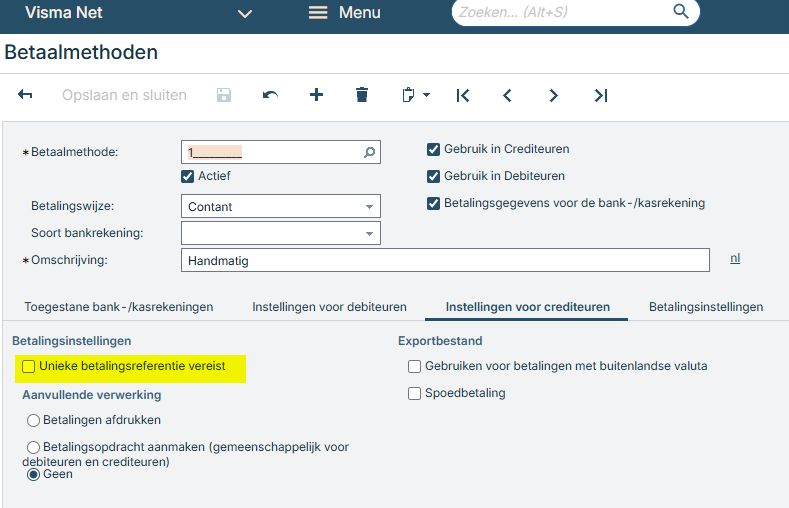
Task: Click the search magnifier in Zoeken box
Action: point(681,12)
